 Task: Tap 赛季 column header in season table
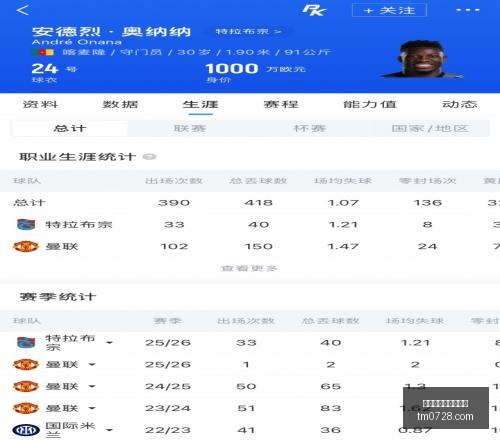(x=167, y=321)
